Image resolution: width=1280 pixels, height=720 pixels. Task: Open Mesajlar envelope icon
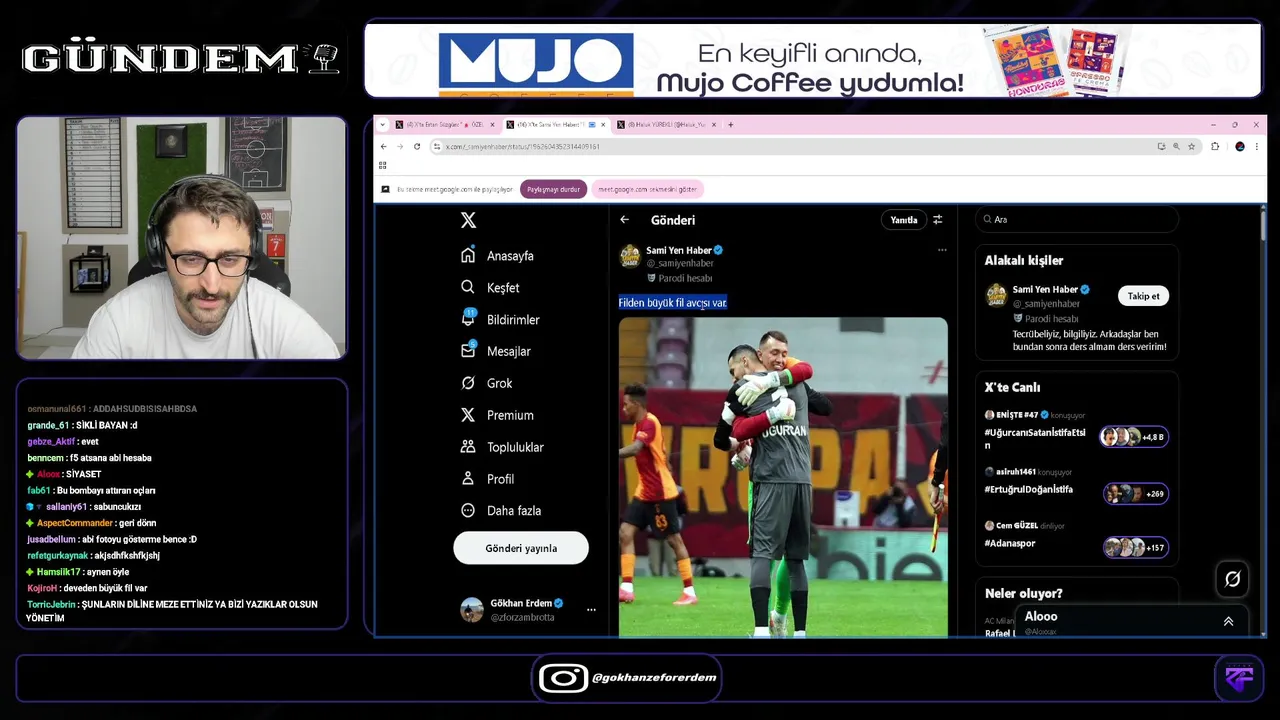(468, 350)
